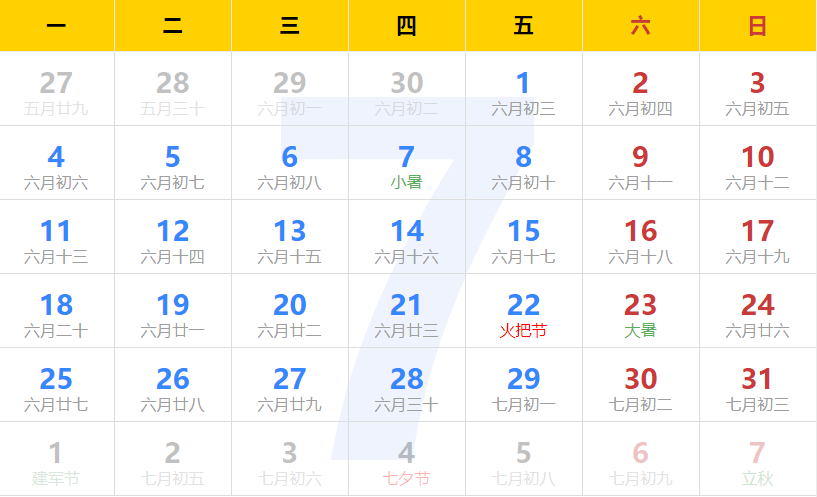Viewport: 817px width, 497px height.
Task: Select greyed August 6 (七月初九)
Action: (x=641, y=458)
